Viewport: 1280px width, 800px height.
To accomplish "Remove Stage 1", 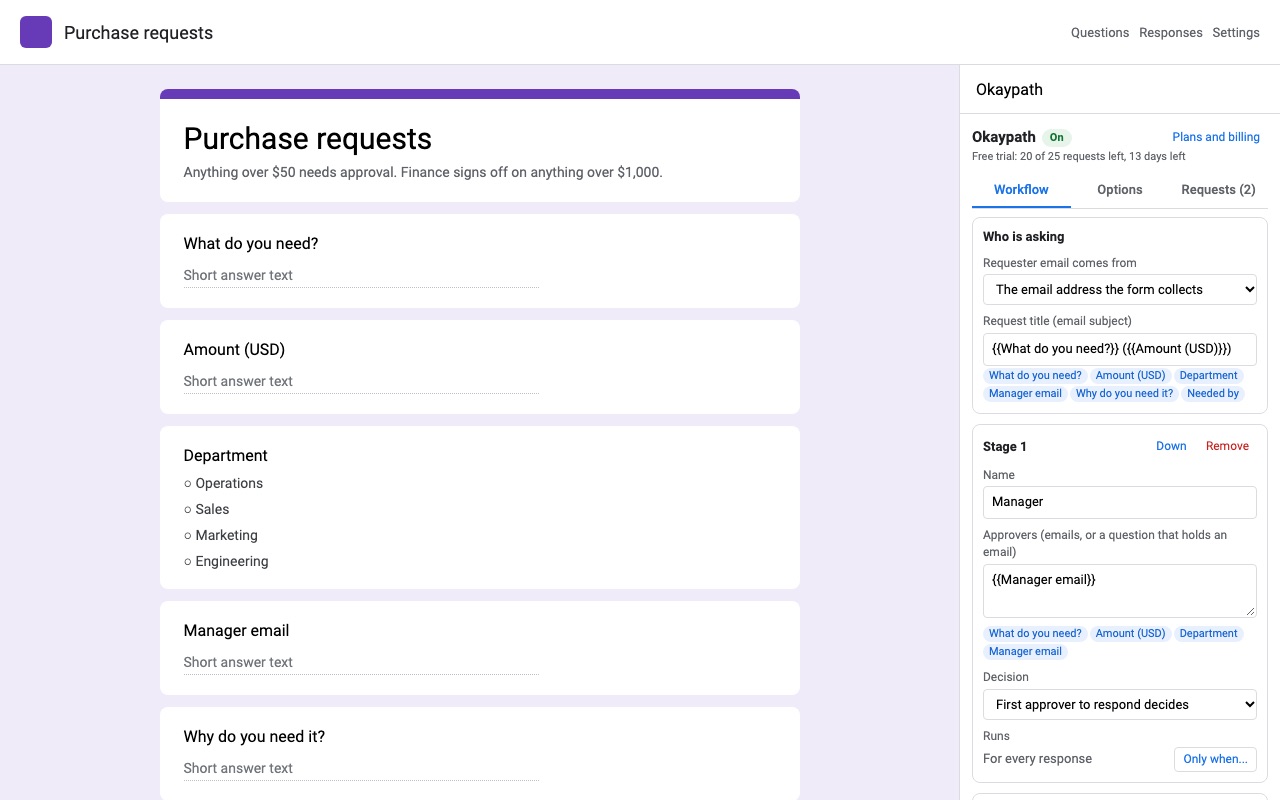I will tap(1227, 446).
